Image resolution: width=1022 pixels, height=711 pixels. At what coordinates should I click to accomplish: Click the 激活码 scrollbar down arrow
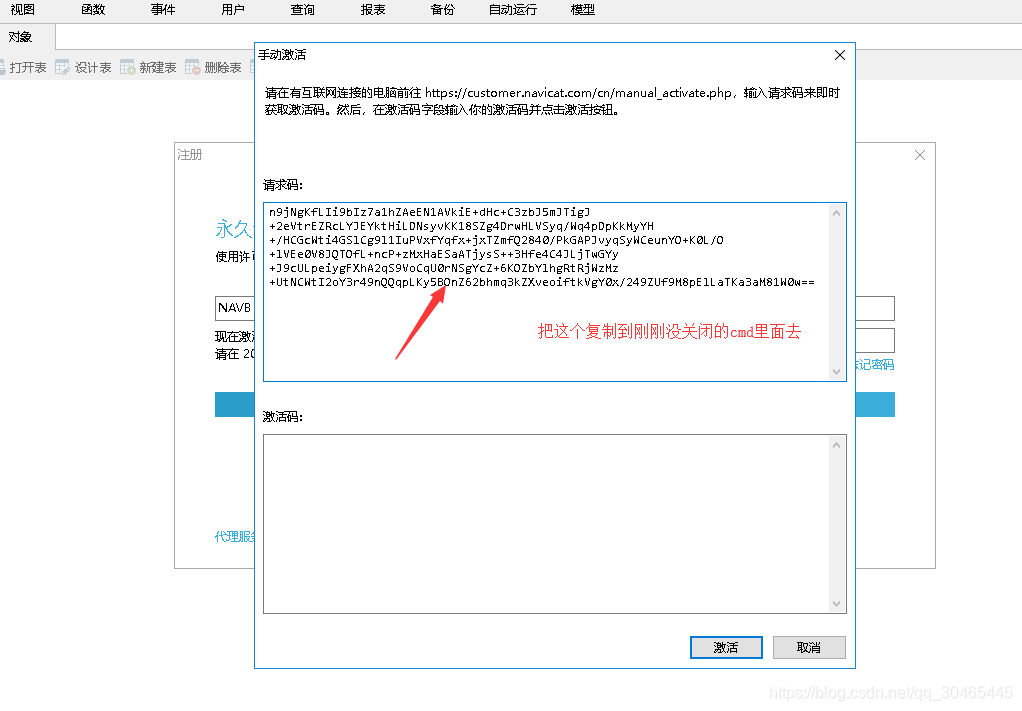[x=836, y=603]
